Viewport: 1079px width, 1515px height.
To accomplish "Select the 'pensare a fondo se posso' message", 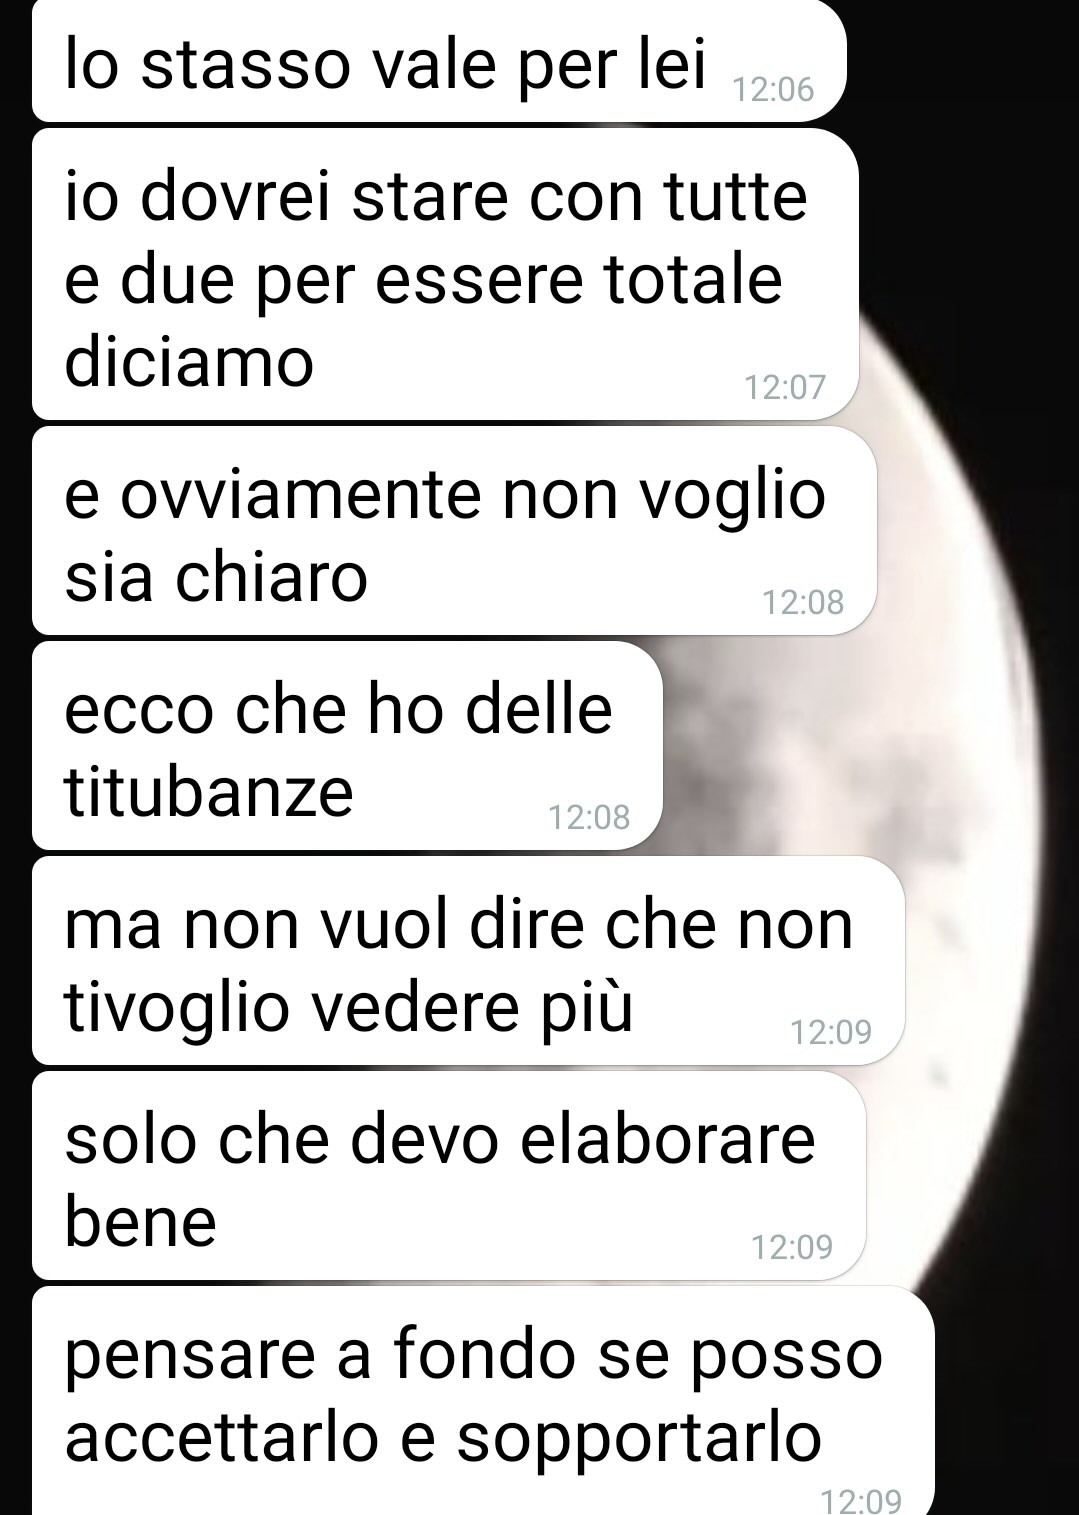I will (x=483, y=1400).
